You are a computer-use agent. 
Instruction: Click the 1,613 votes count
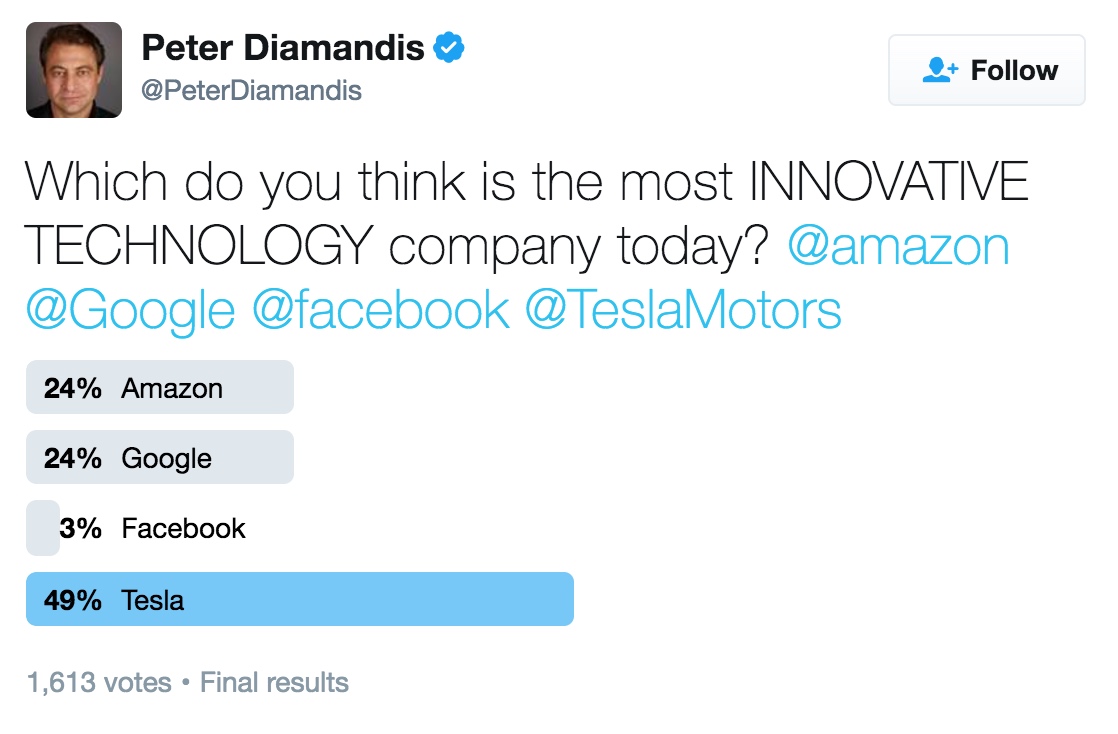pos(99,683)
